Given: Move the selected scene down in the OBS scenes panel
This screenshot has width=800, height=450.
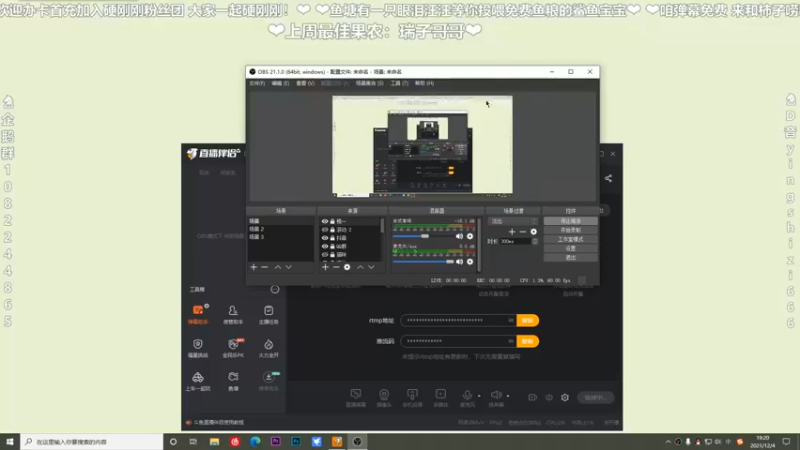Looking at the screenshot, I should click(x=289, y=267).
